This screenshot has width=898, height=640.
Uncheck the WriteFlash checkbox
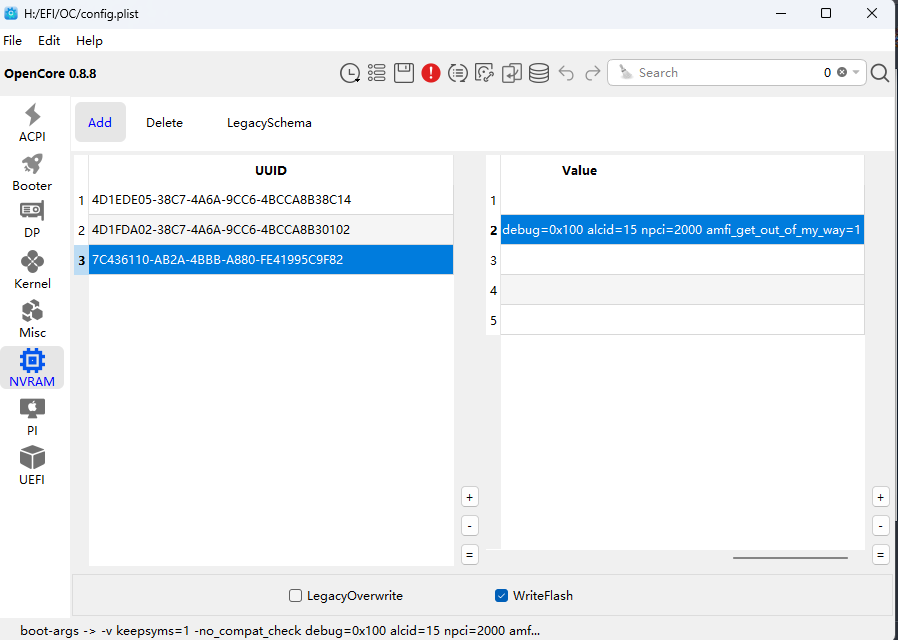(502, 596)
